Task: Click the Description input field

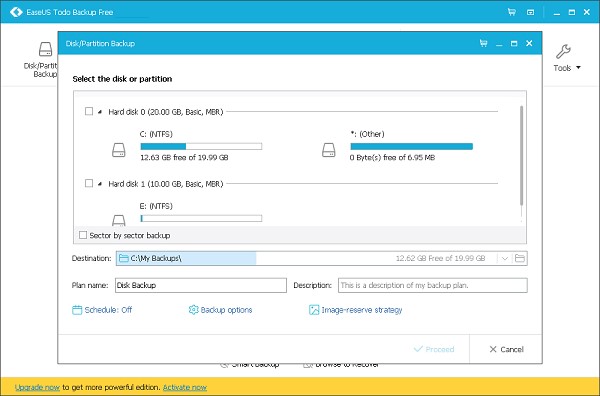Action: 433,285
